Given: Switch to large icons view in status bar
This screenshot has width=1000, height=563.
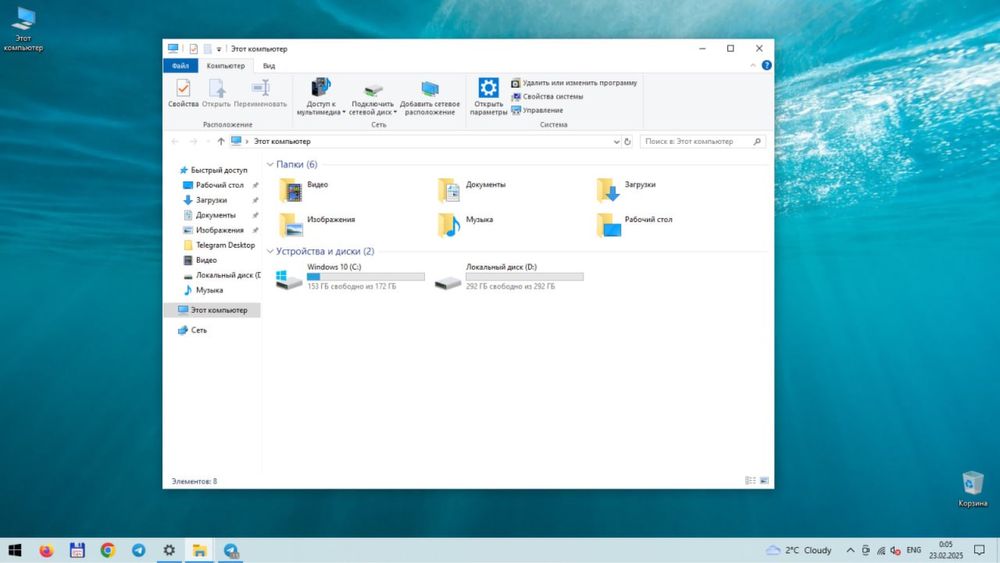Looking at the screenshot, I should (x=764, y=481).
